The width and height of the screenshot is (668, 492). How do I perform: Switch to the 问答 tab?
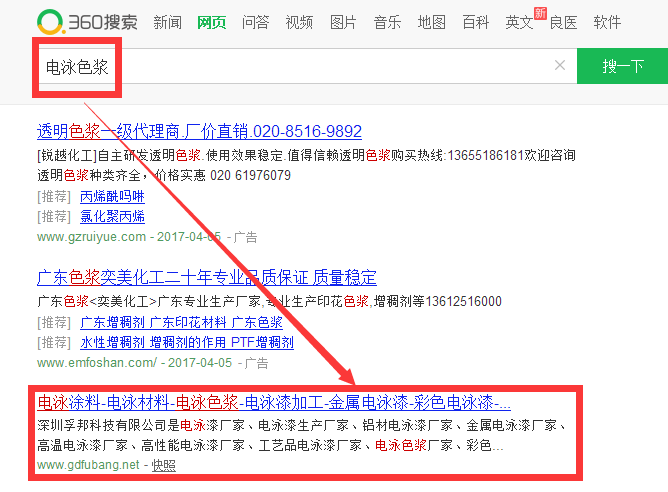click(255, 23)
